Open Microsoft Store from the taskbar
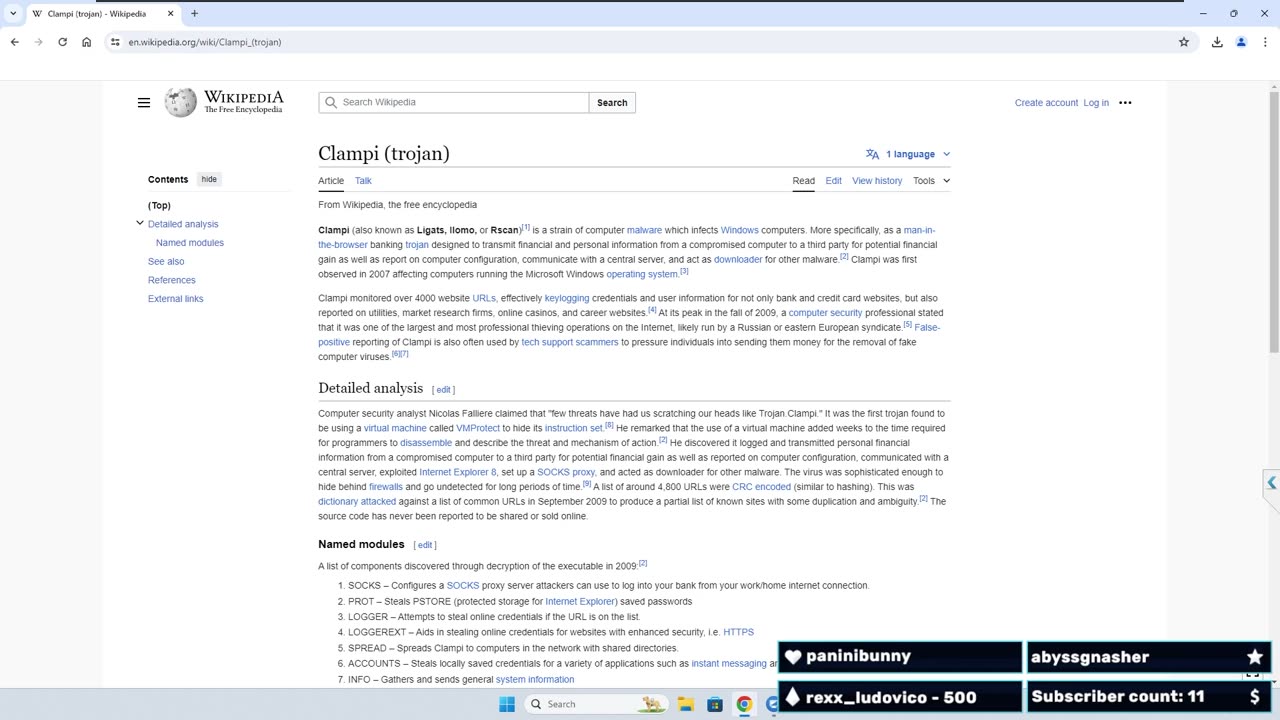Image resolution: width=1280 pixels, height=720 pixels. tap(715, 704)
